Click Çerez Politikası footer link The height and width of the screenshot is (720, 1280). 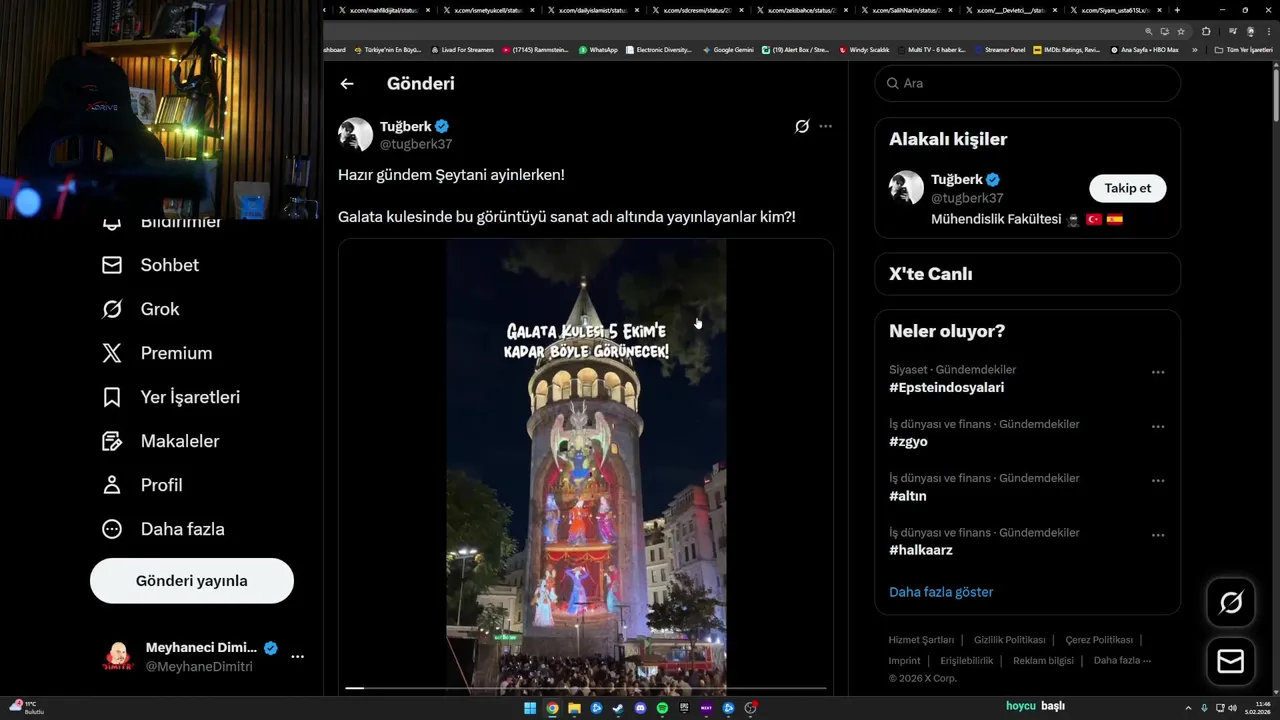click(1099, 640)
